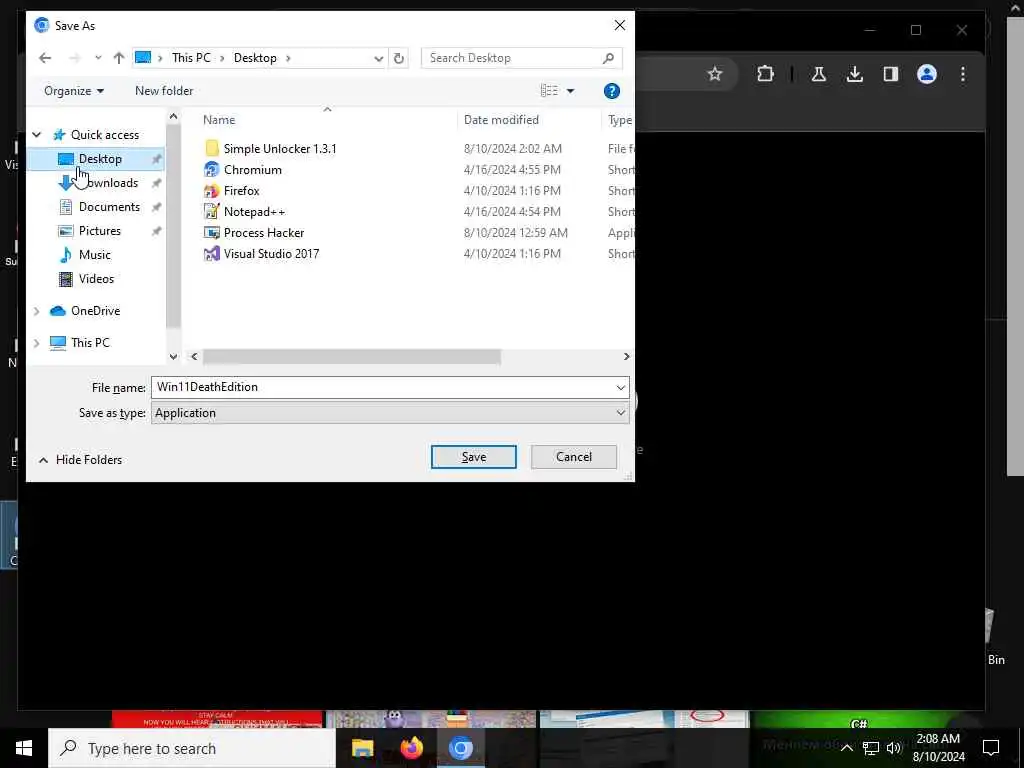1024x768 pixels.
Task: Click the search magnifier in Search Desktop
Action: pos(608,58)
